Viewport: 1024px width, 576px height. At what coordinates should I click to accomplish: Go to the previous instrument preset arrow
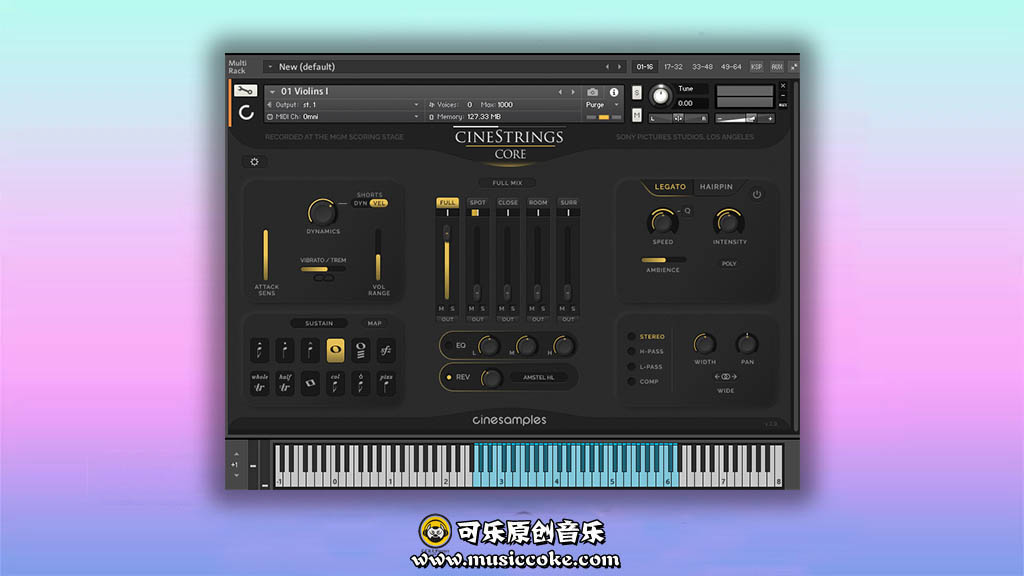[x=560, y=92]
